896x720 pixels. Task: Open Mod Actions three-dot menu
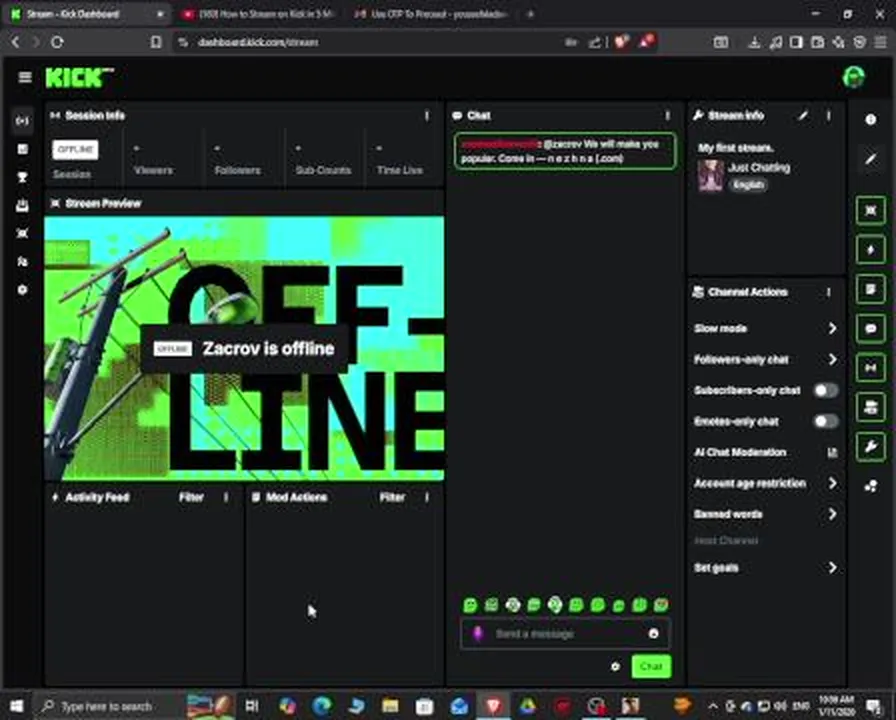[x=427, y=497]
